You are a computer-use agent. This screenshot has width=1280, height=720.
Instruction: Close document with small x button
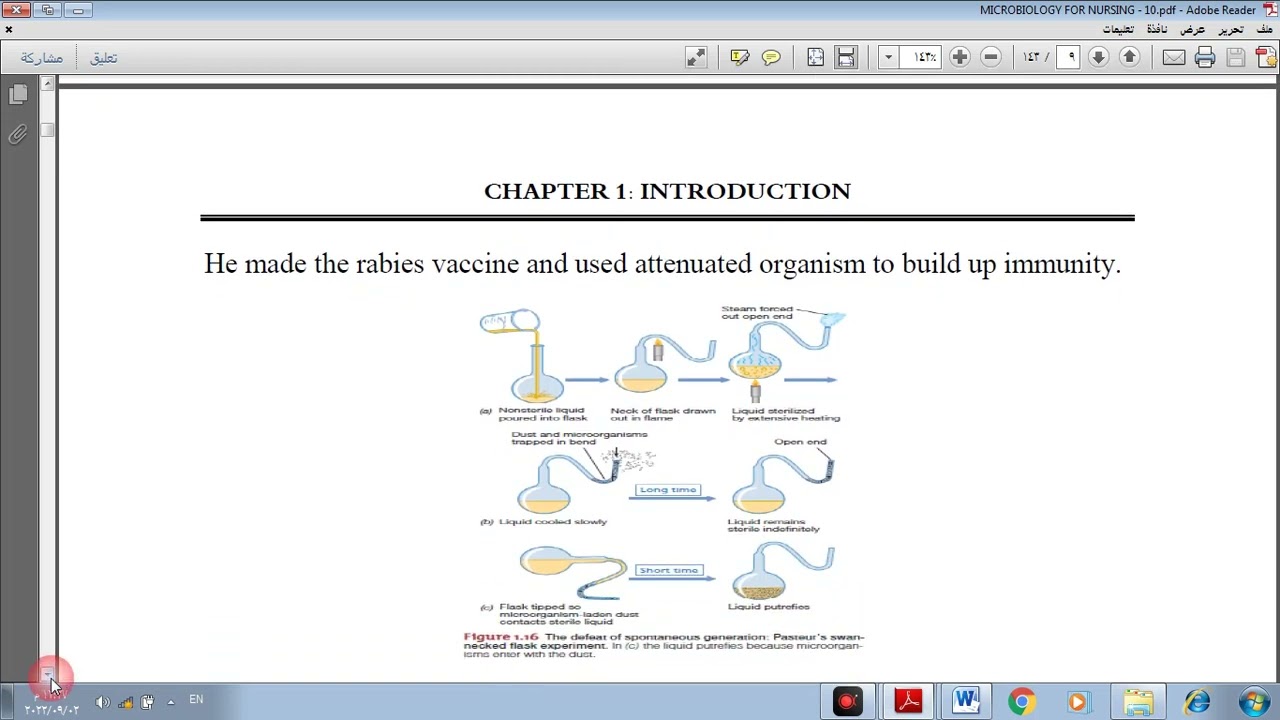[x=8, y=29]
